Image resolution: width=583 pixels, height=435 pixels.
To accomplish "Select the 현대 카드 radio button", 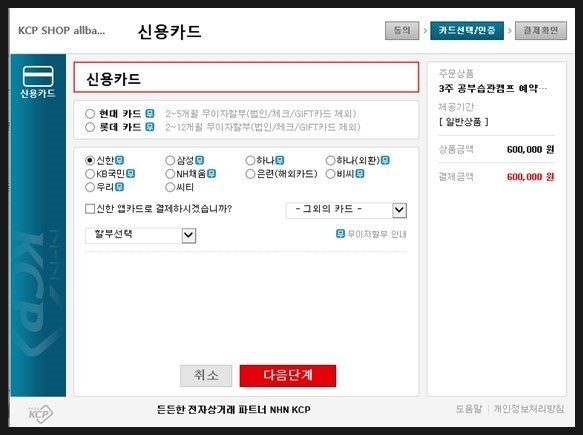I will point(90,114).
